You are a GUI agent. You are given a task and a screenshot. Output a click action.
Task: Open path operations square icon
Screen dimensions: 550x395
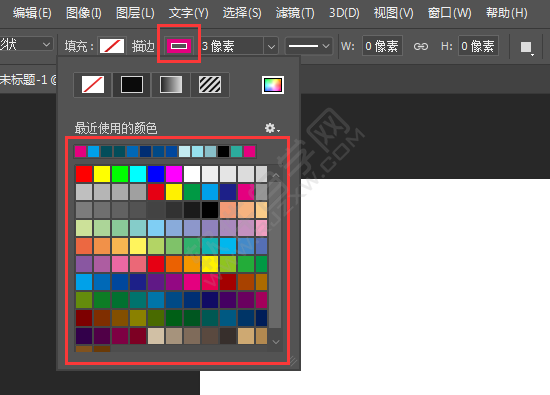pos(526,47)
